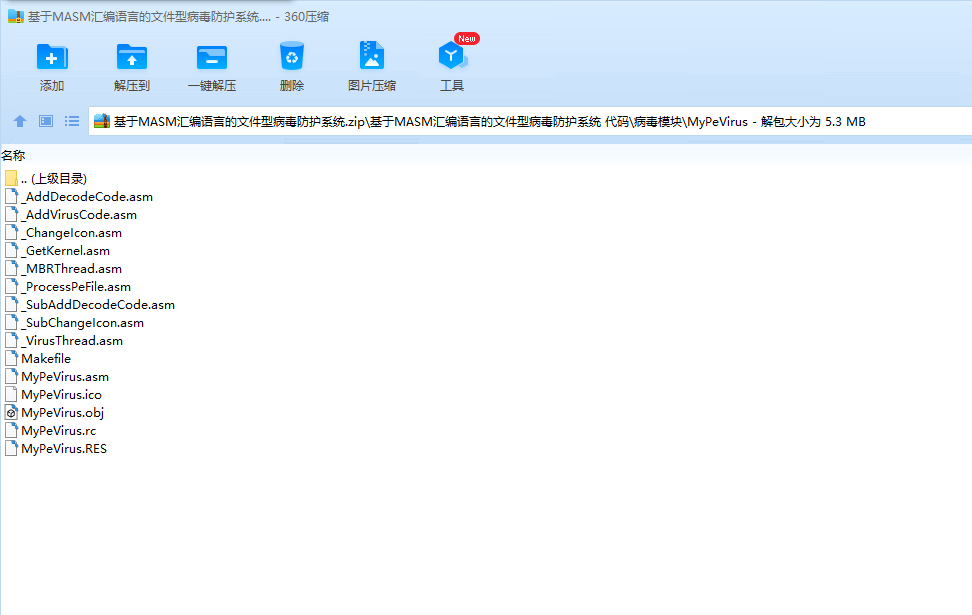The height and width of the screenshot is (615, 972).
Task: Click the 删除 (Delete) trash icon
Action: 291,56
